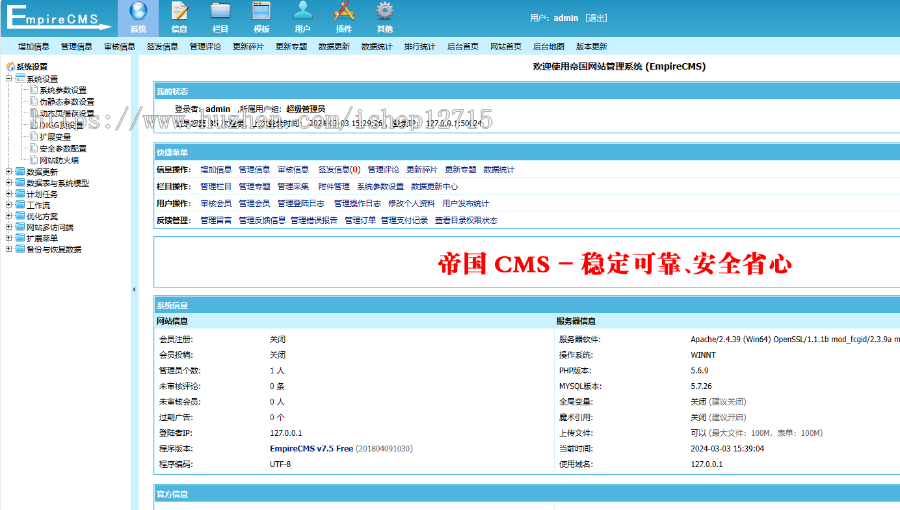Click the home icon beside 系统设置 title

[10, 67]
